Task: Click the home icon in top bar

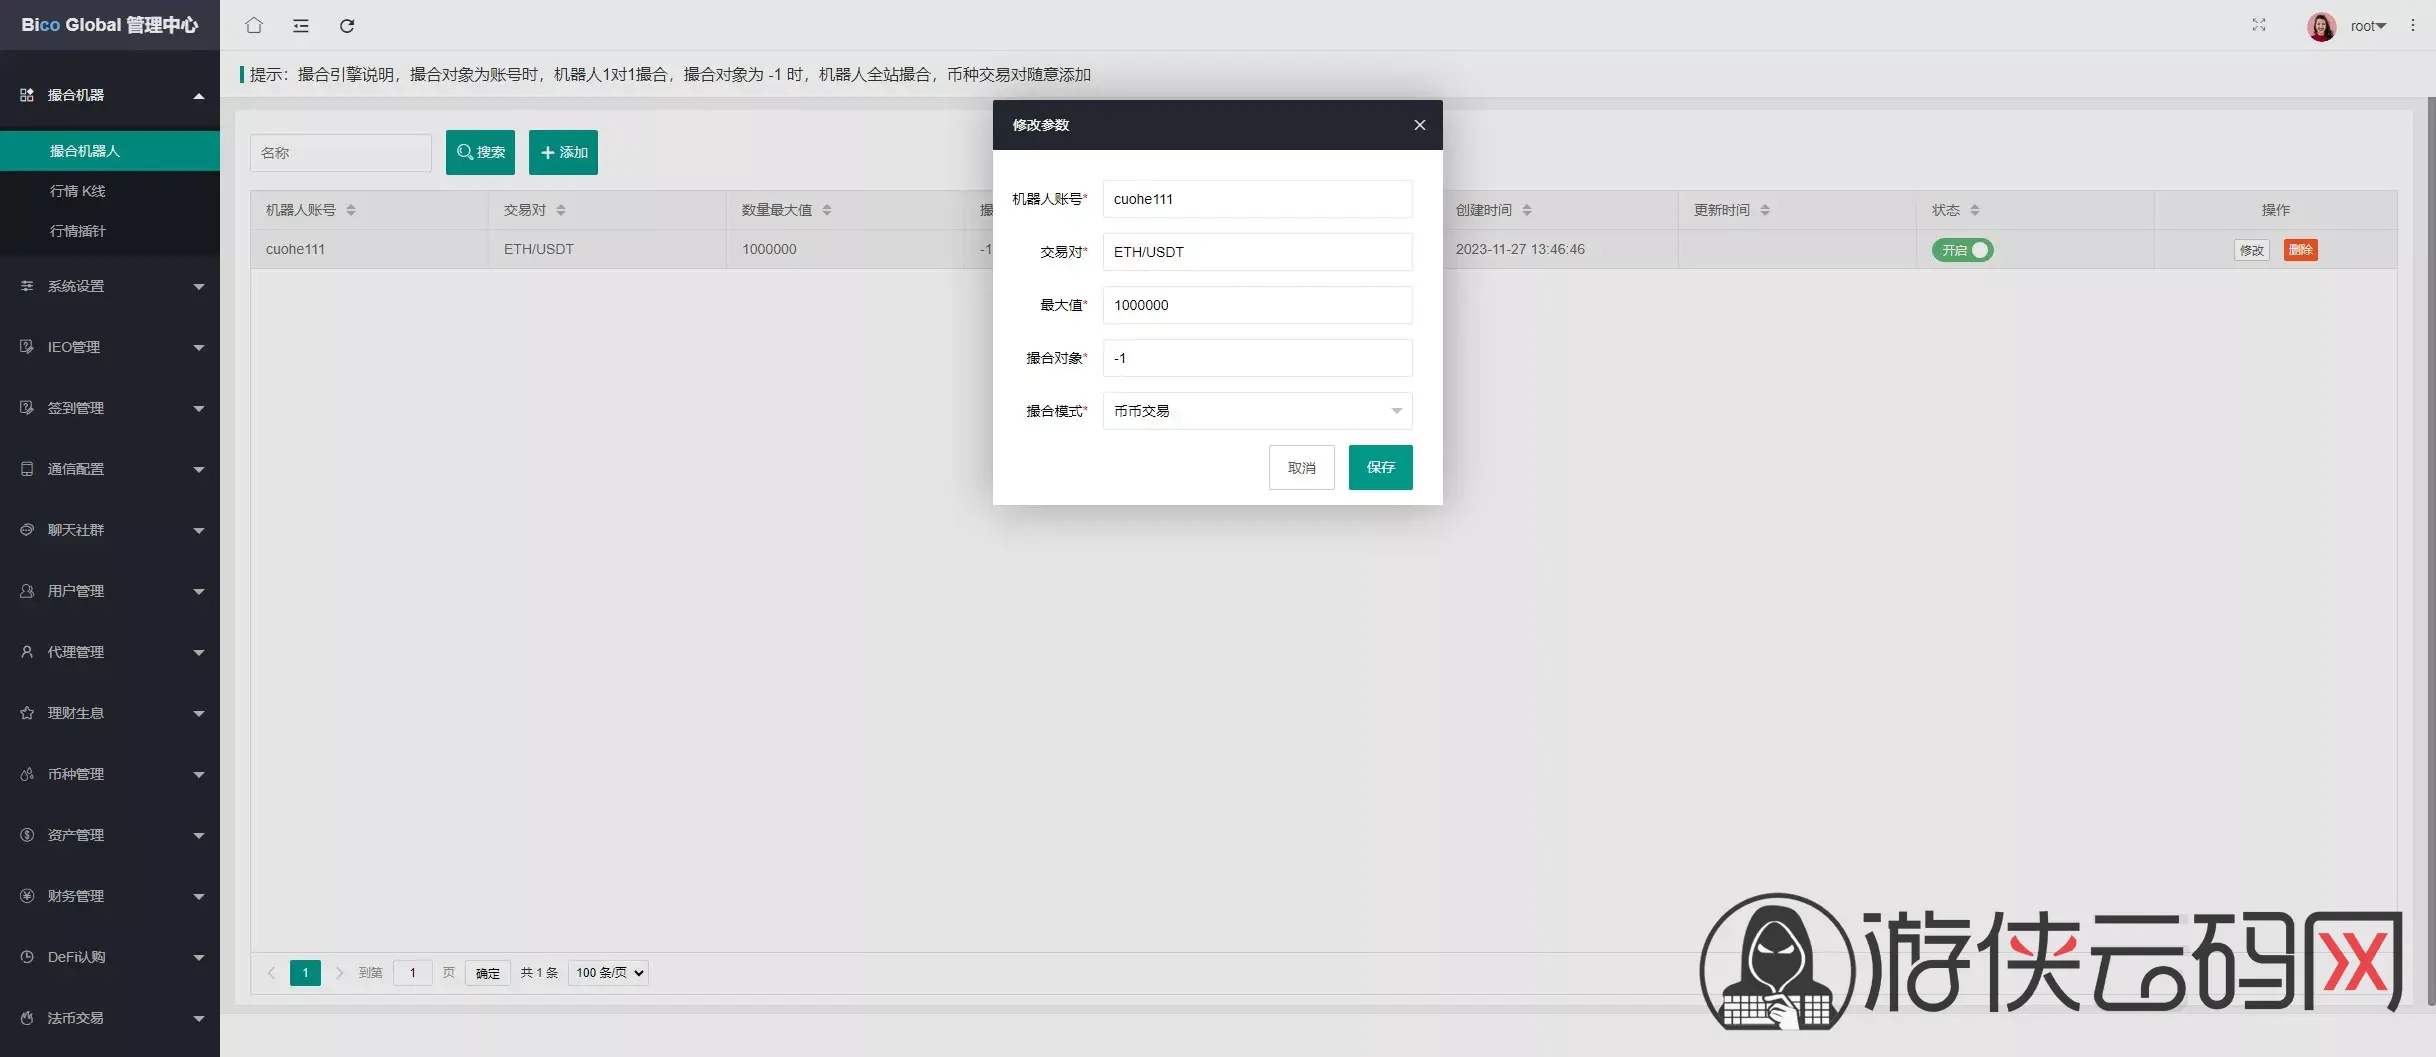Action: [x=254, y=26]
